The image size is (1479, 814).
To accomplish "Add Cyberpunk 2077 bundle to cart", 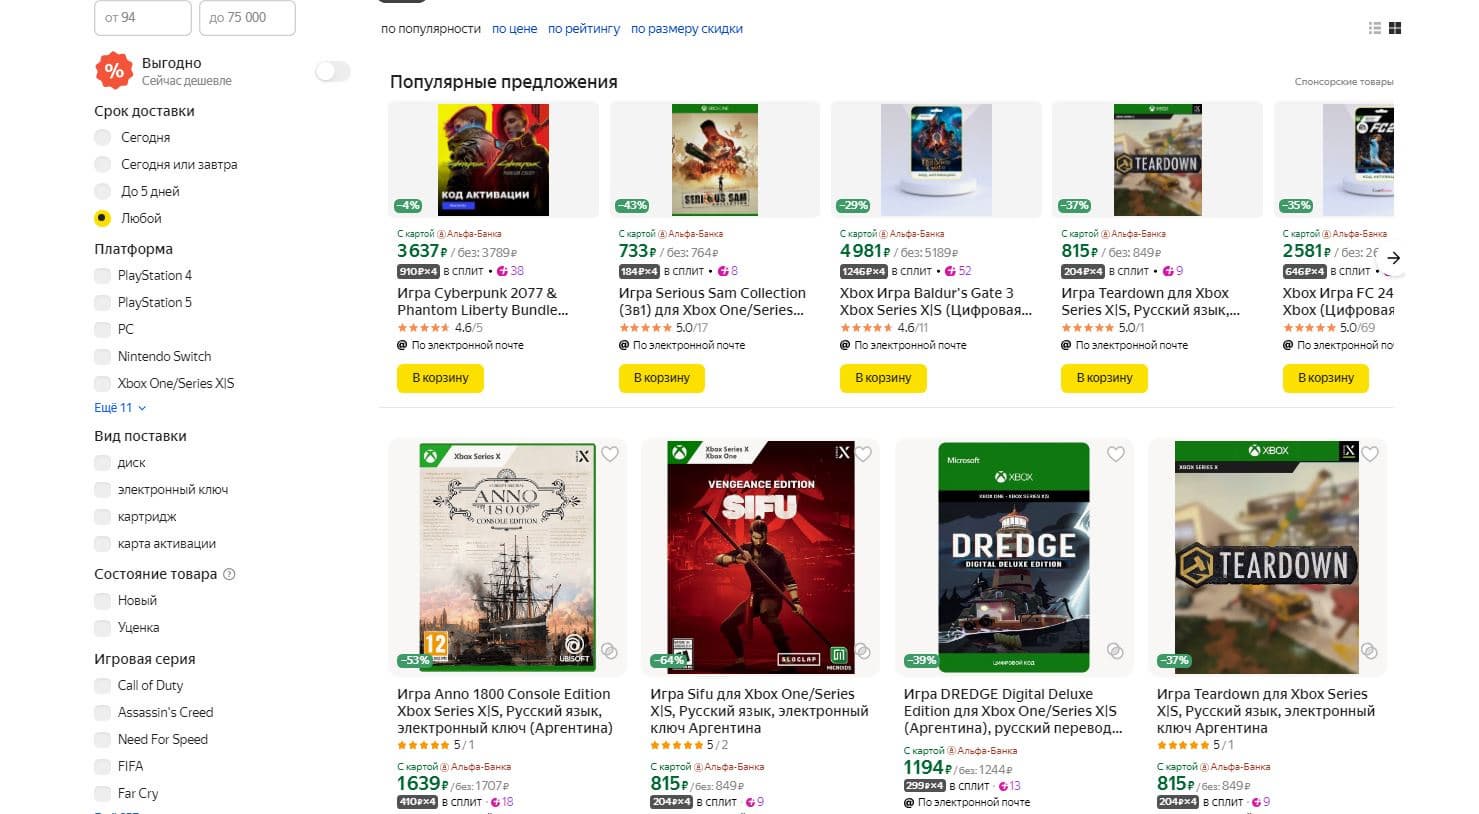I will (x=440, y=378).
